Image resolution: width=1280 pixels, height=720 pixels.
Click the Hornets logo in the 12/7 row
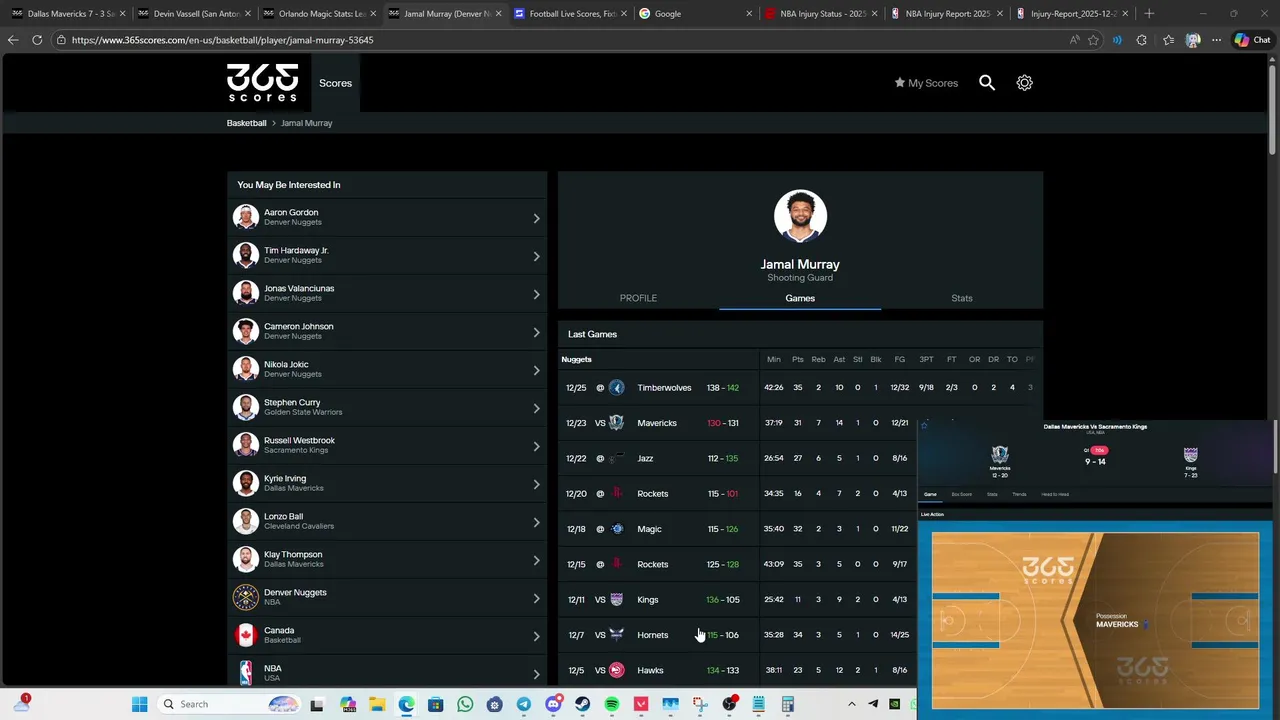[616, 635]
